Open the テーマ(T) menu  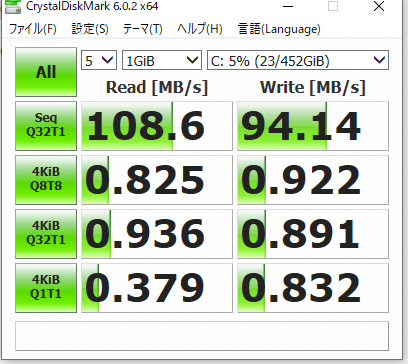[142, 29]
